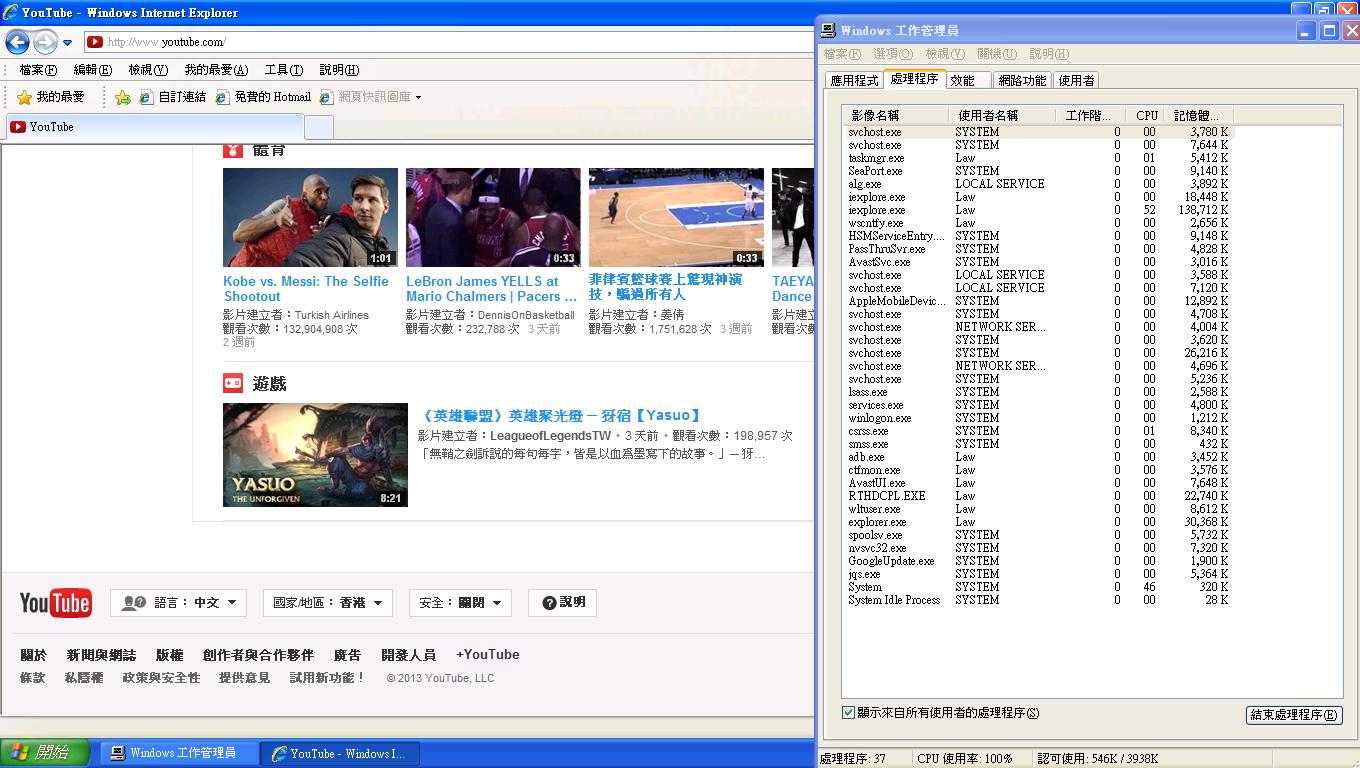Switch to the 效能 performance tab
Screen dimensions: 1360x768
[x=967, y=81]
